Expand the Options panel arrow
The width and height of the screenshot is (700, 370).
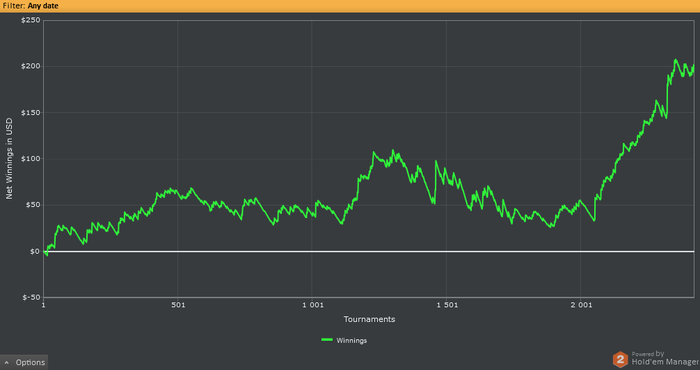click(7, 363)
